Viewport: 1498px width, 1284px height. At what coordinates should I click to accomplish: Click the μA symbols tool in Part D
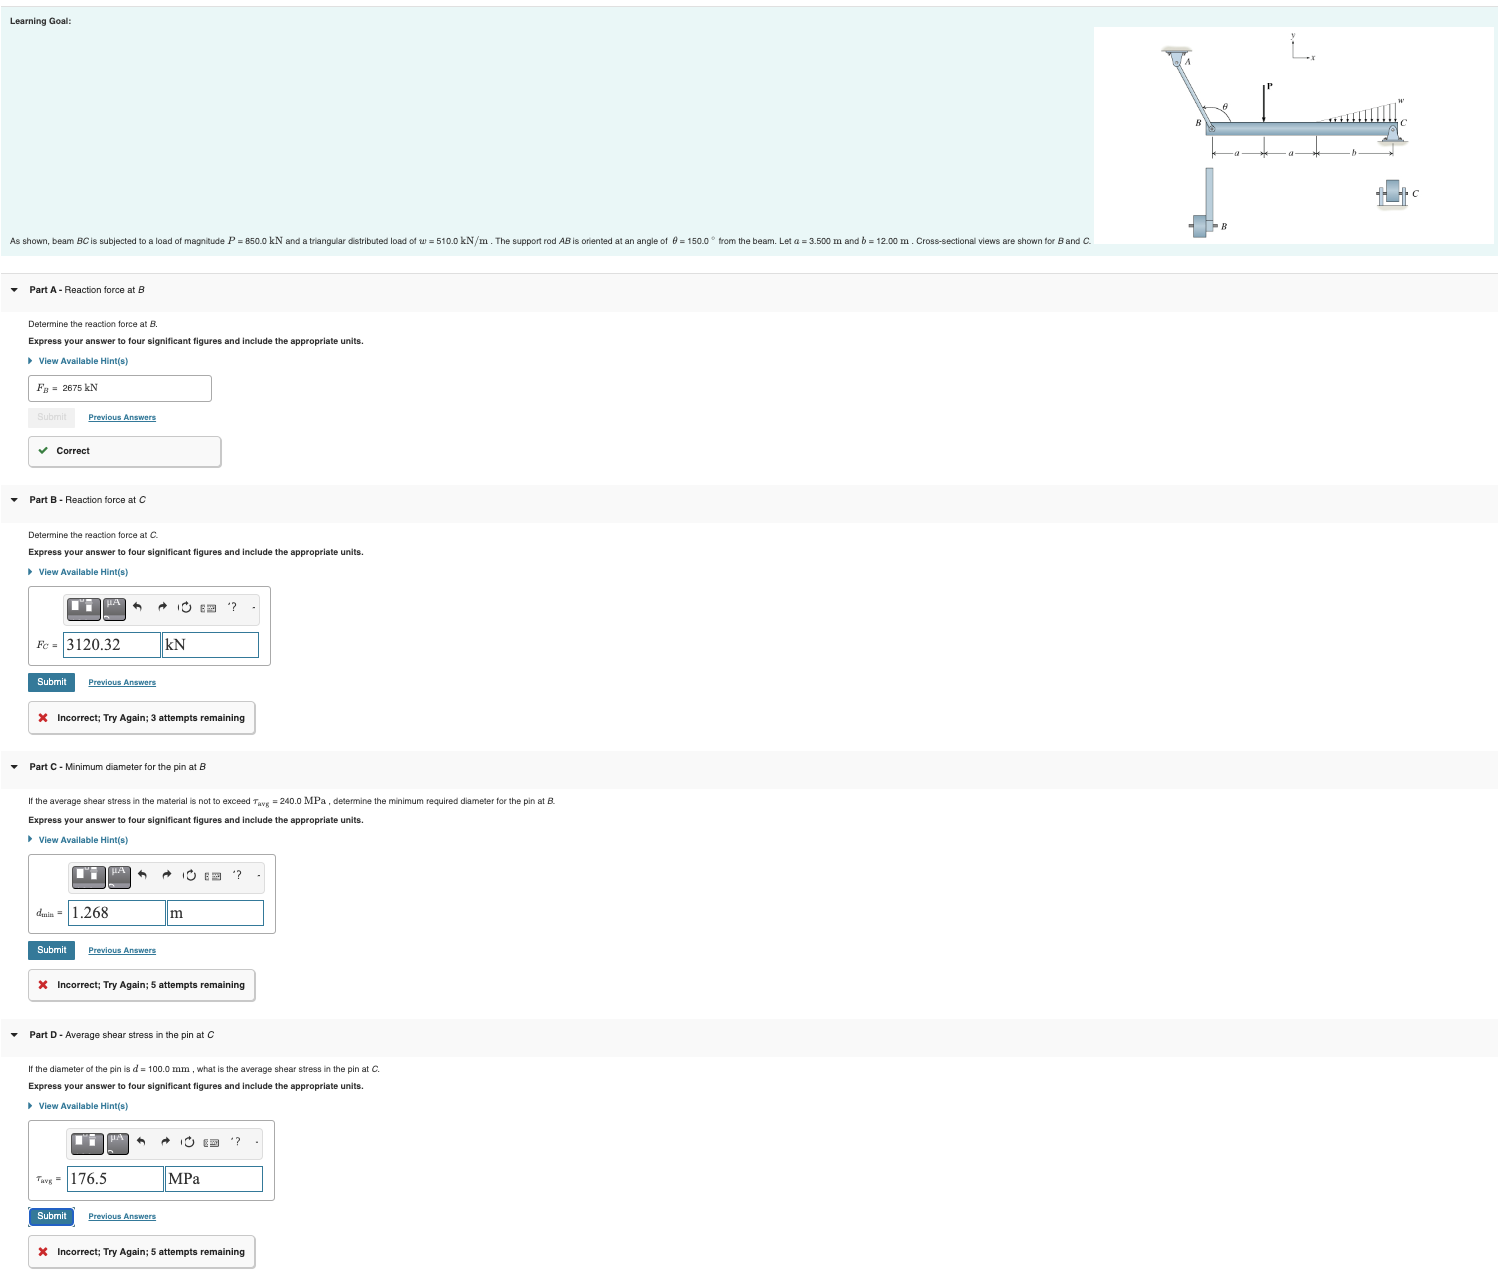pyautogui.click(x=117, y=1142)
